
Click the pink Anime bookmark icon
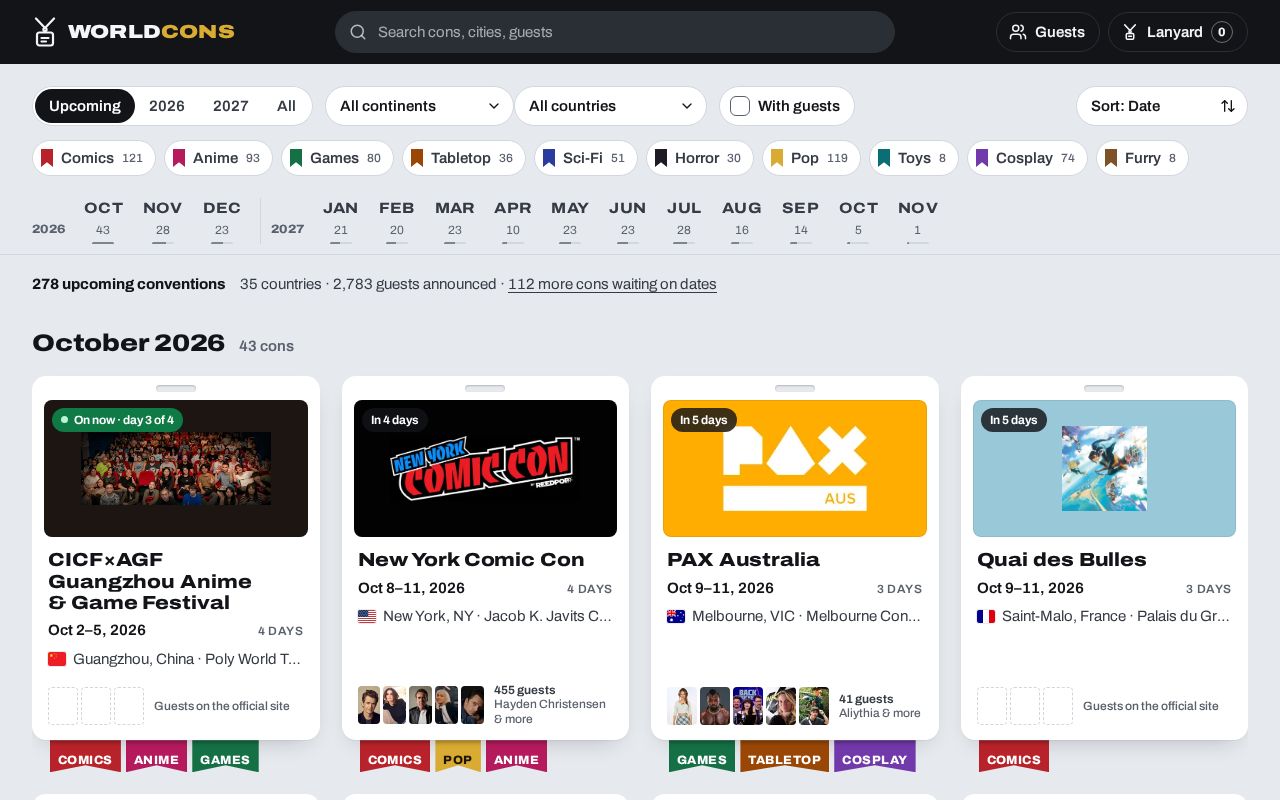pos(179,158)
